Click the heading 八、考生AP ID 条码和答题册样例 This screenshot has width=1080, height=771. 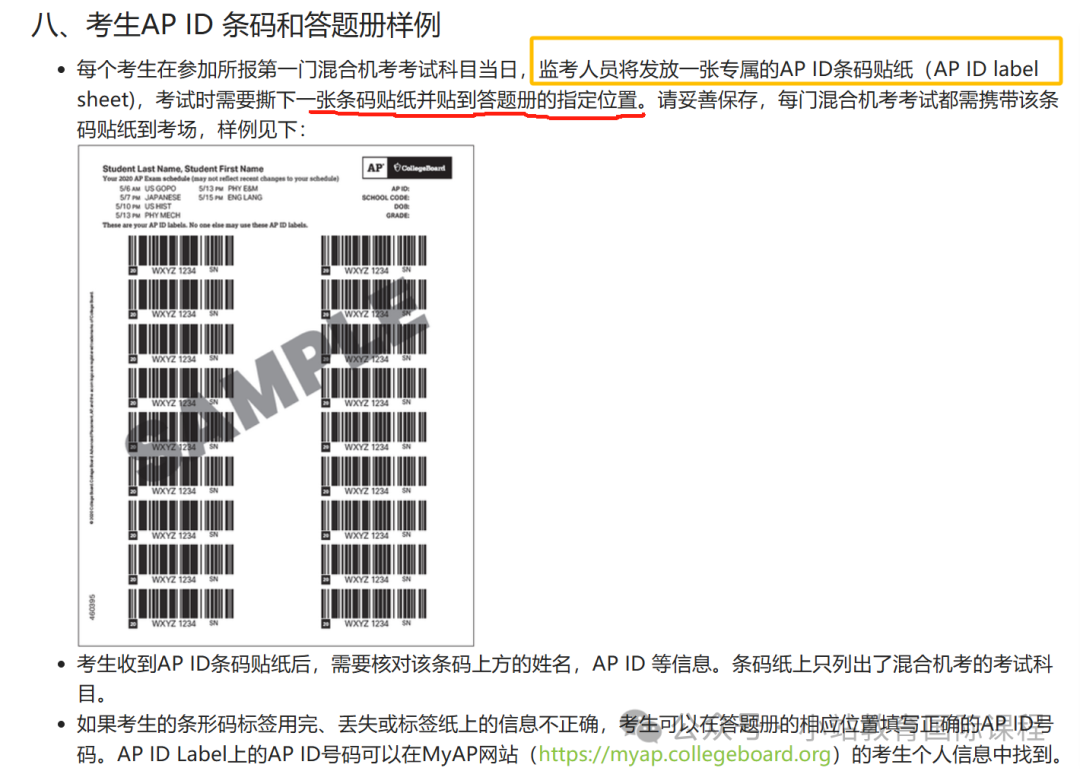click(236, 25)
